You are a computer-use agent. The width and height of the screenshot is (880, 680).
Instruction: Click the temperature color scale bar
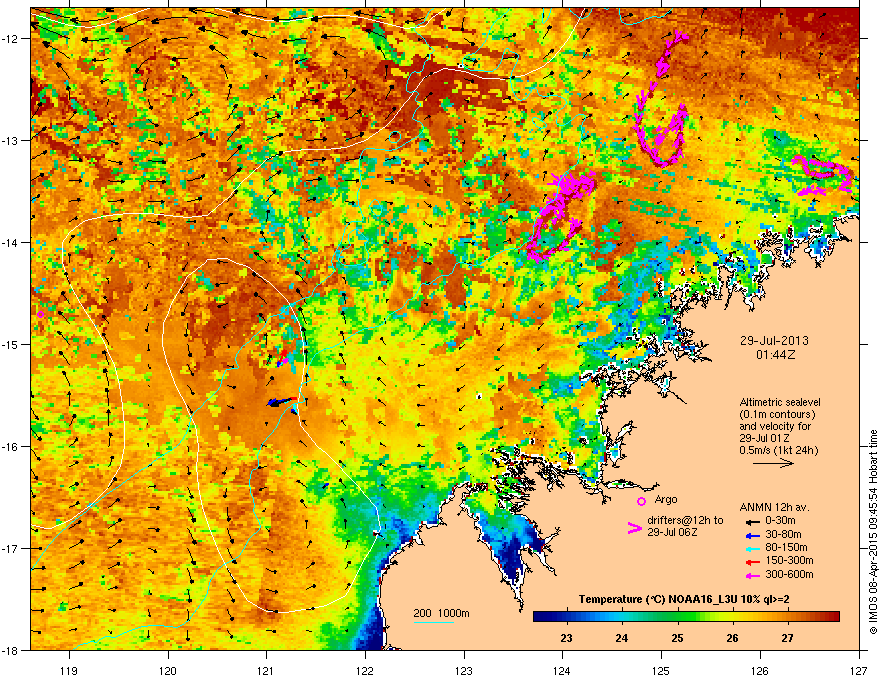point(686,617)
